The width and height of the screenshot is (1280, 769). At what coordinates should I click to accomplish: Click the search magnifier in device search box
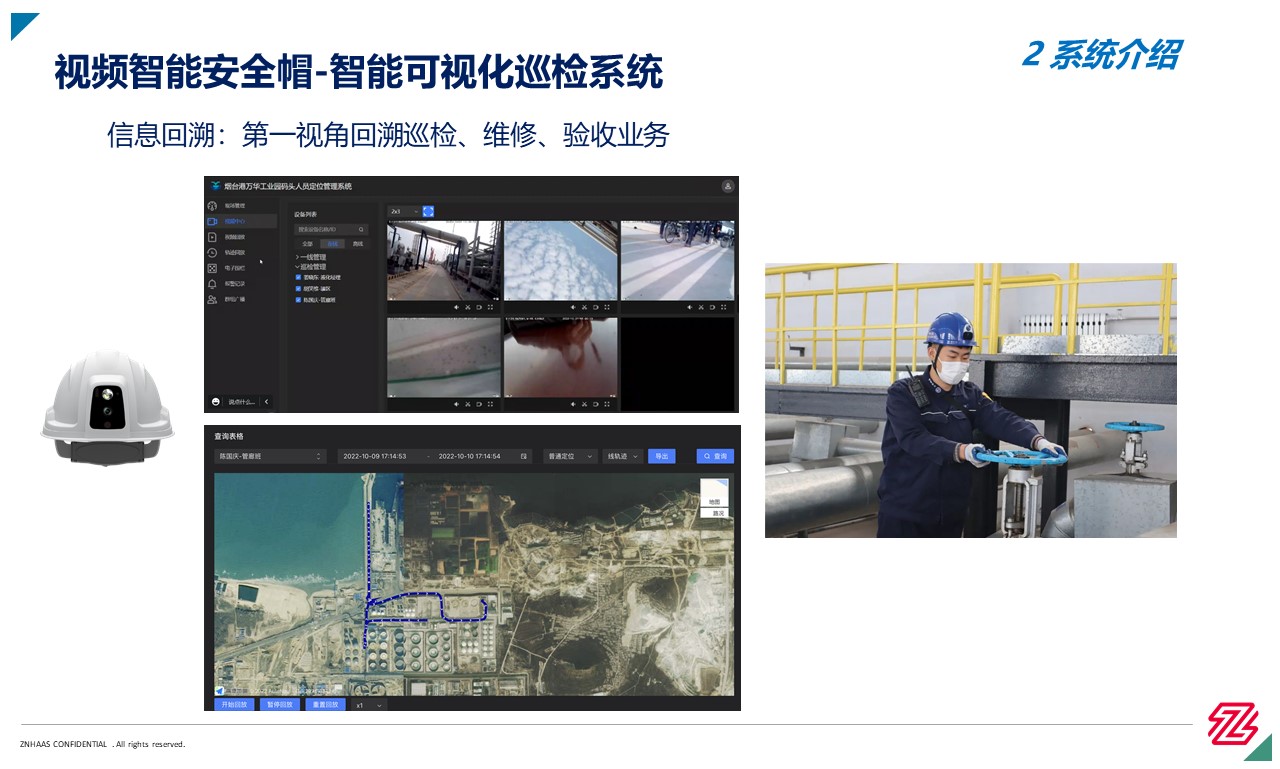[361, 229]
